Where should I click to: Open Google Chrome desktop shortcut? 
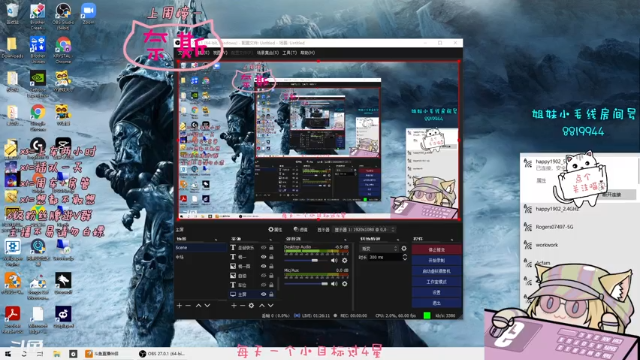click(38, 117)
